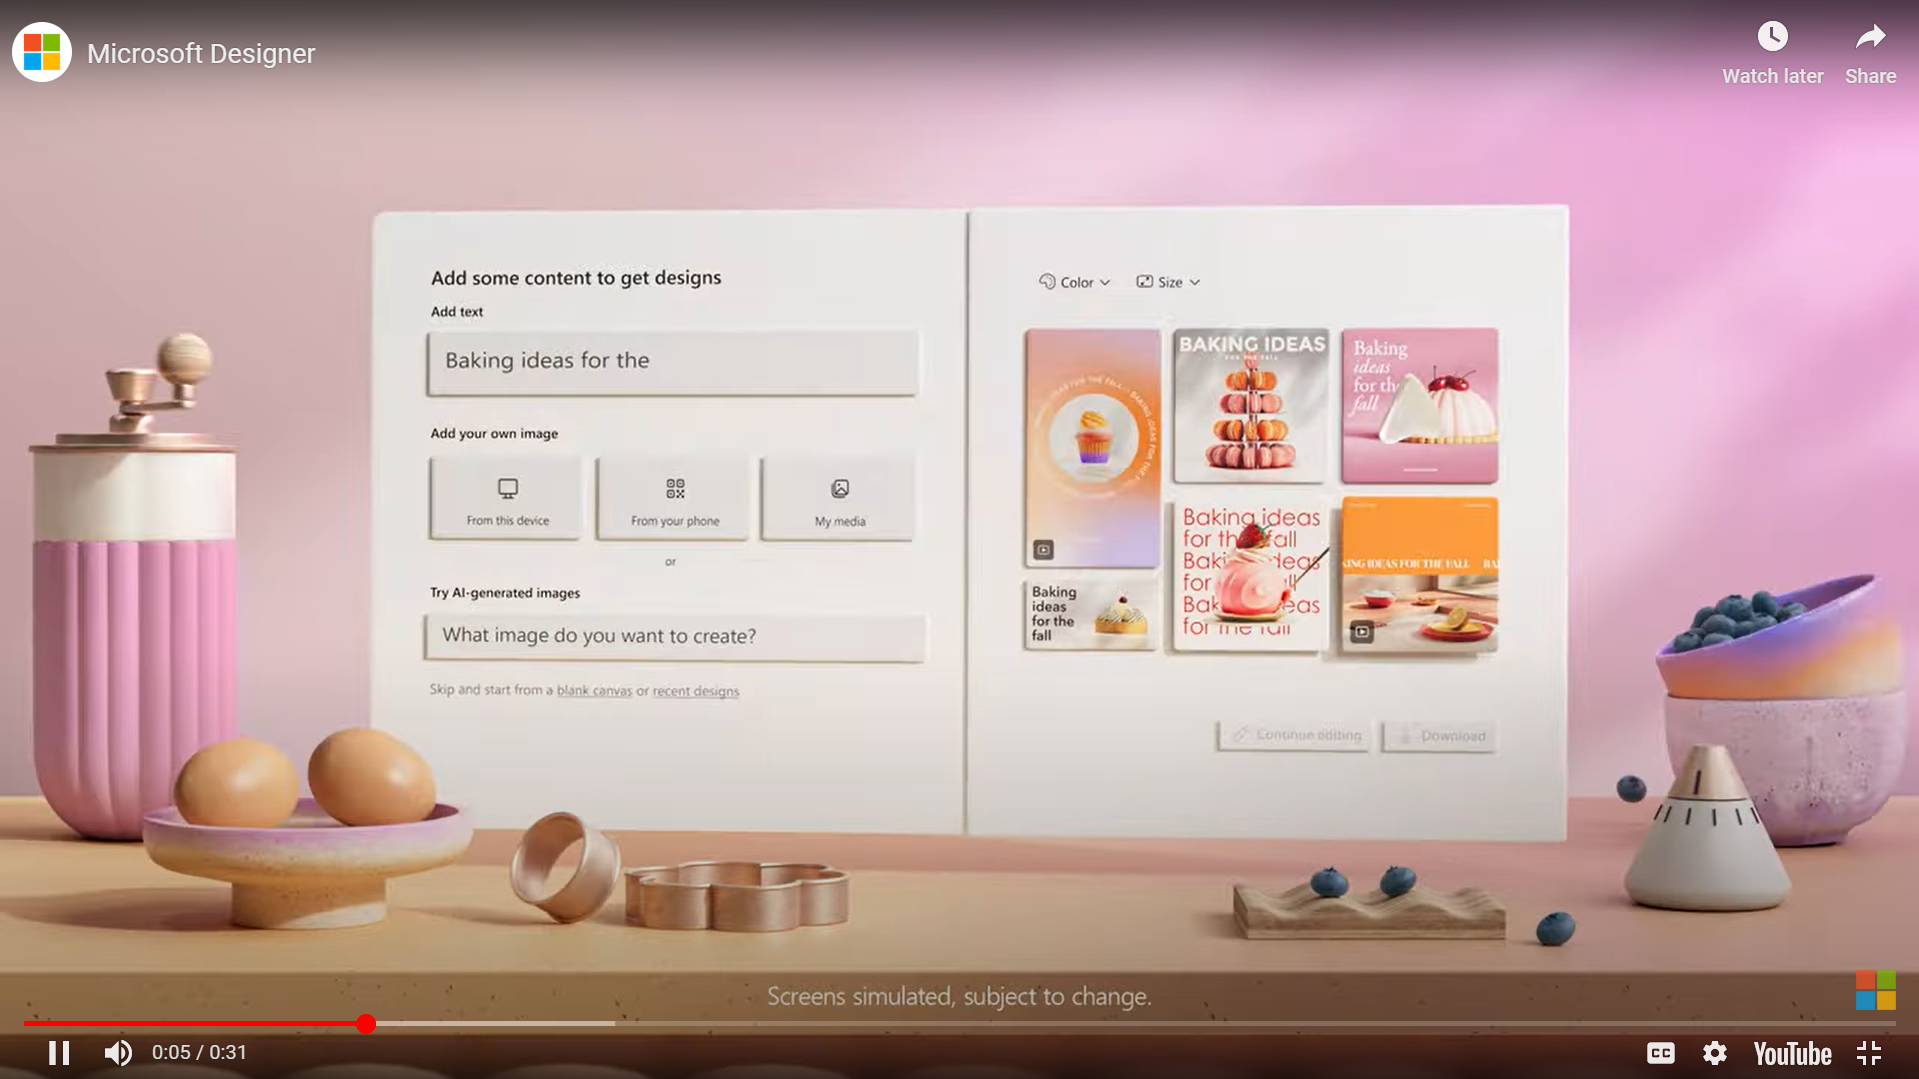Viewport: 1919px width, 1079px height.
Task: Mute the video volume
Action: click(118, 1052)
